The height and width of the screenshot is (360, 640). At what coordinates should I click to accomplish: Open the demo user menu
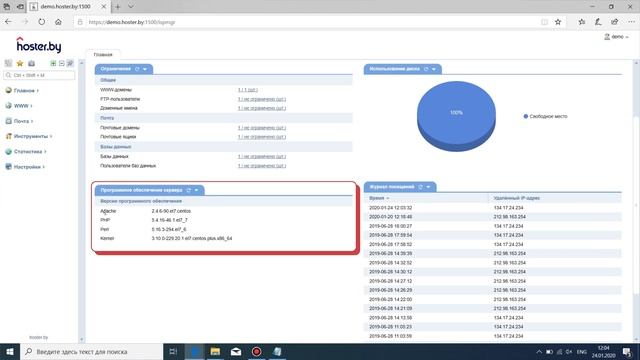pyautogui.click(x=617, y=37)
